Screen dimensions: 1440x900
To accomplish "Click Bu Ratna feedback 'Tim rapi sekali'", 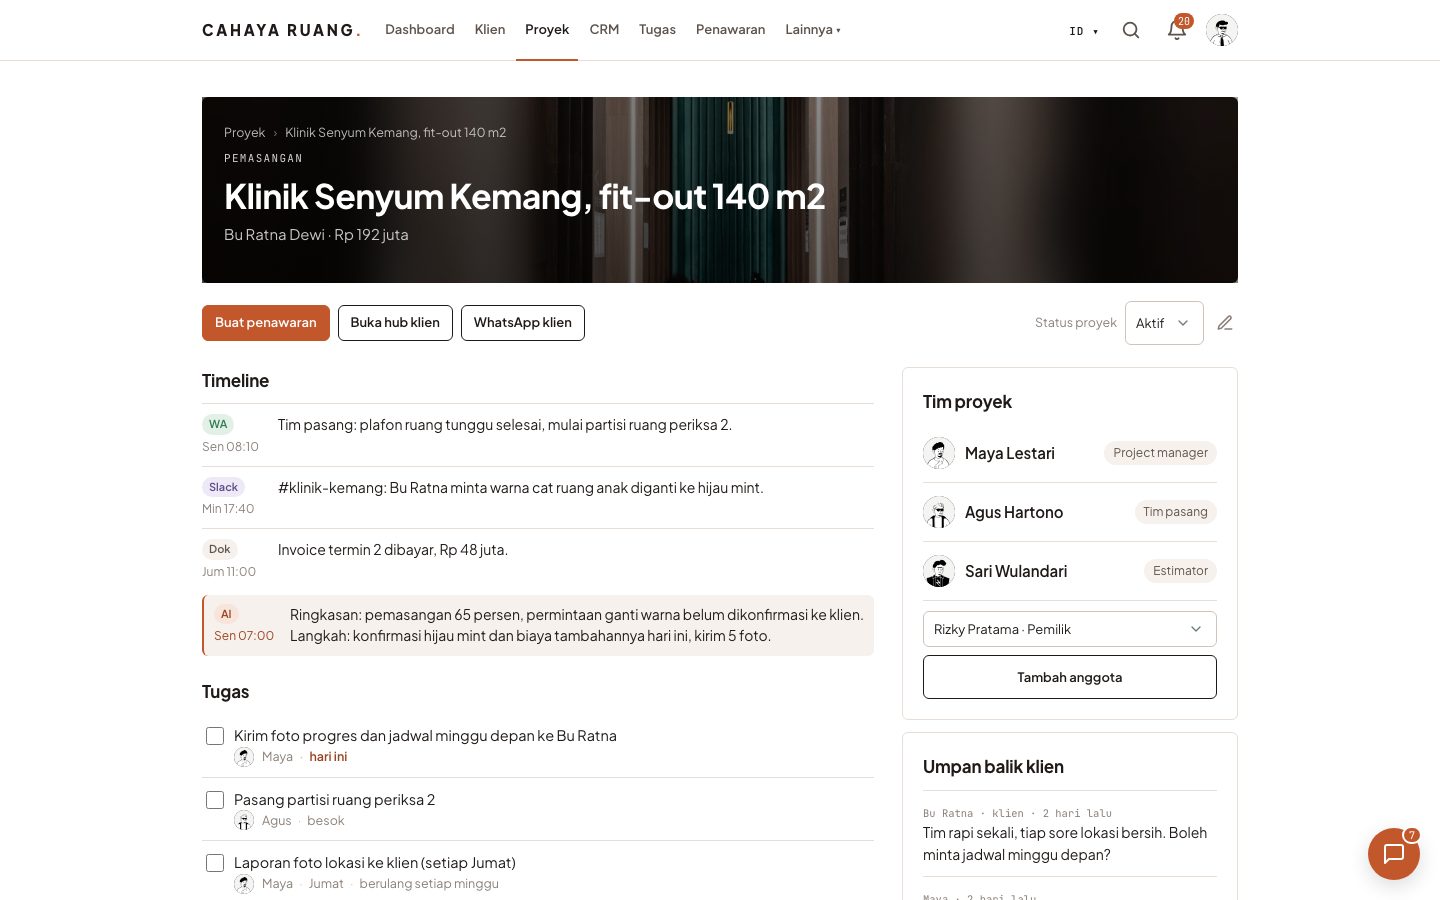I will pyautogui.click(x=1065, y=844).
